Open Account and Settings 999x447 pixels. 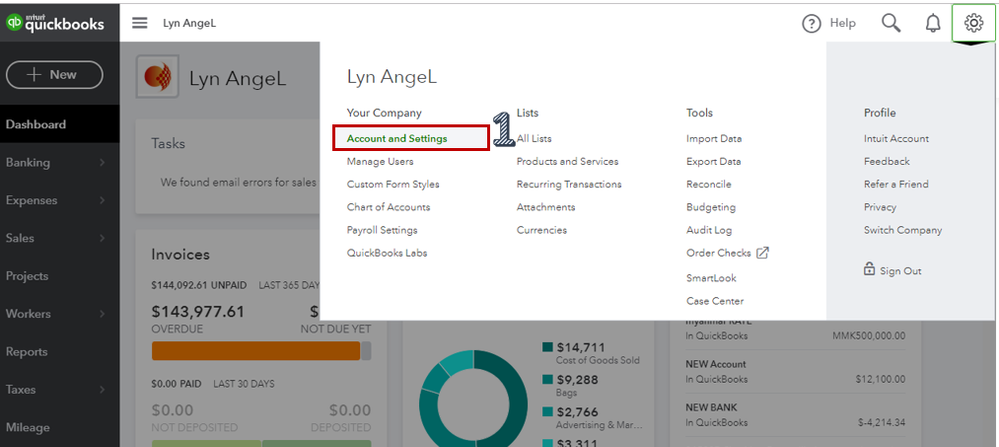[x=397, y=138]
